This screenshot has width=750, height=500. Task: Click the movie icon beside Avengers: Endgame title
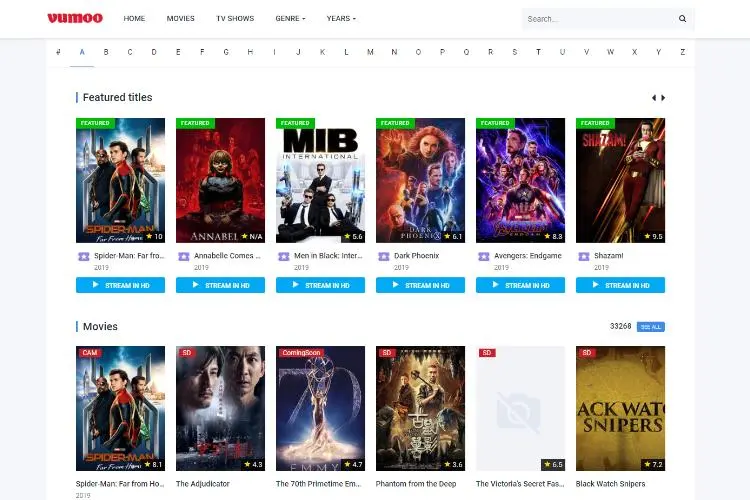pyautogui.click(x=484, y=256)
